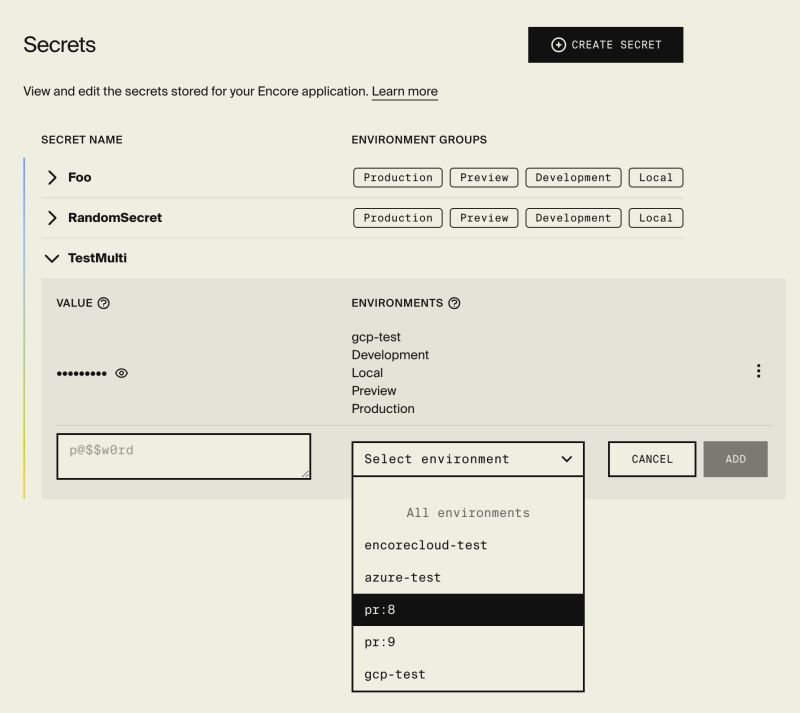Click Foo's Production environment tag
The image size is (800, 713).
397,177
